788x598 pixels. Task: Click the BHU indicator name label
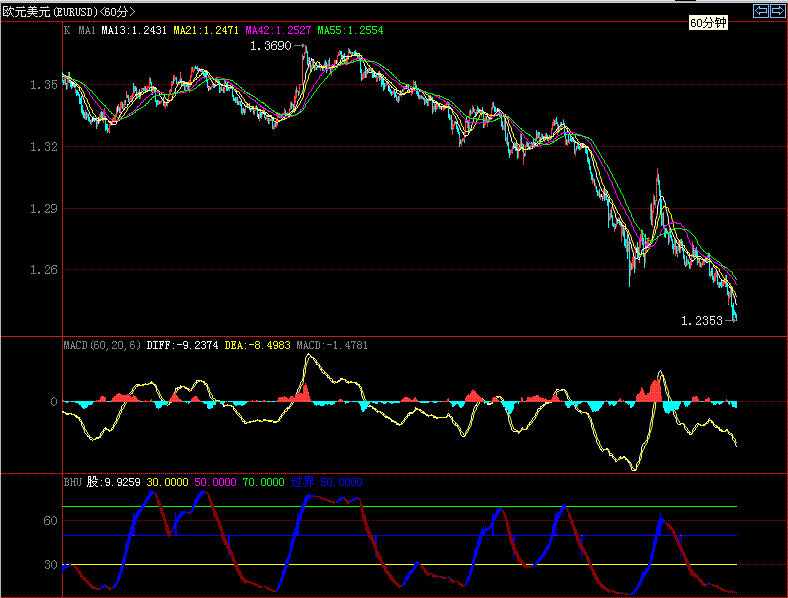point(72,481)
